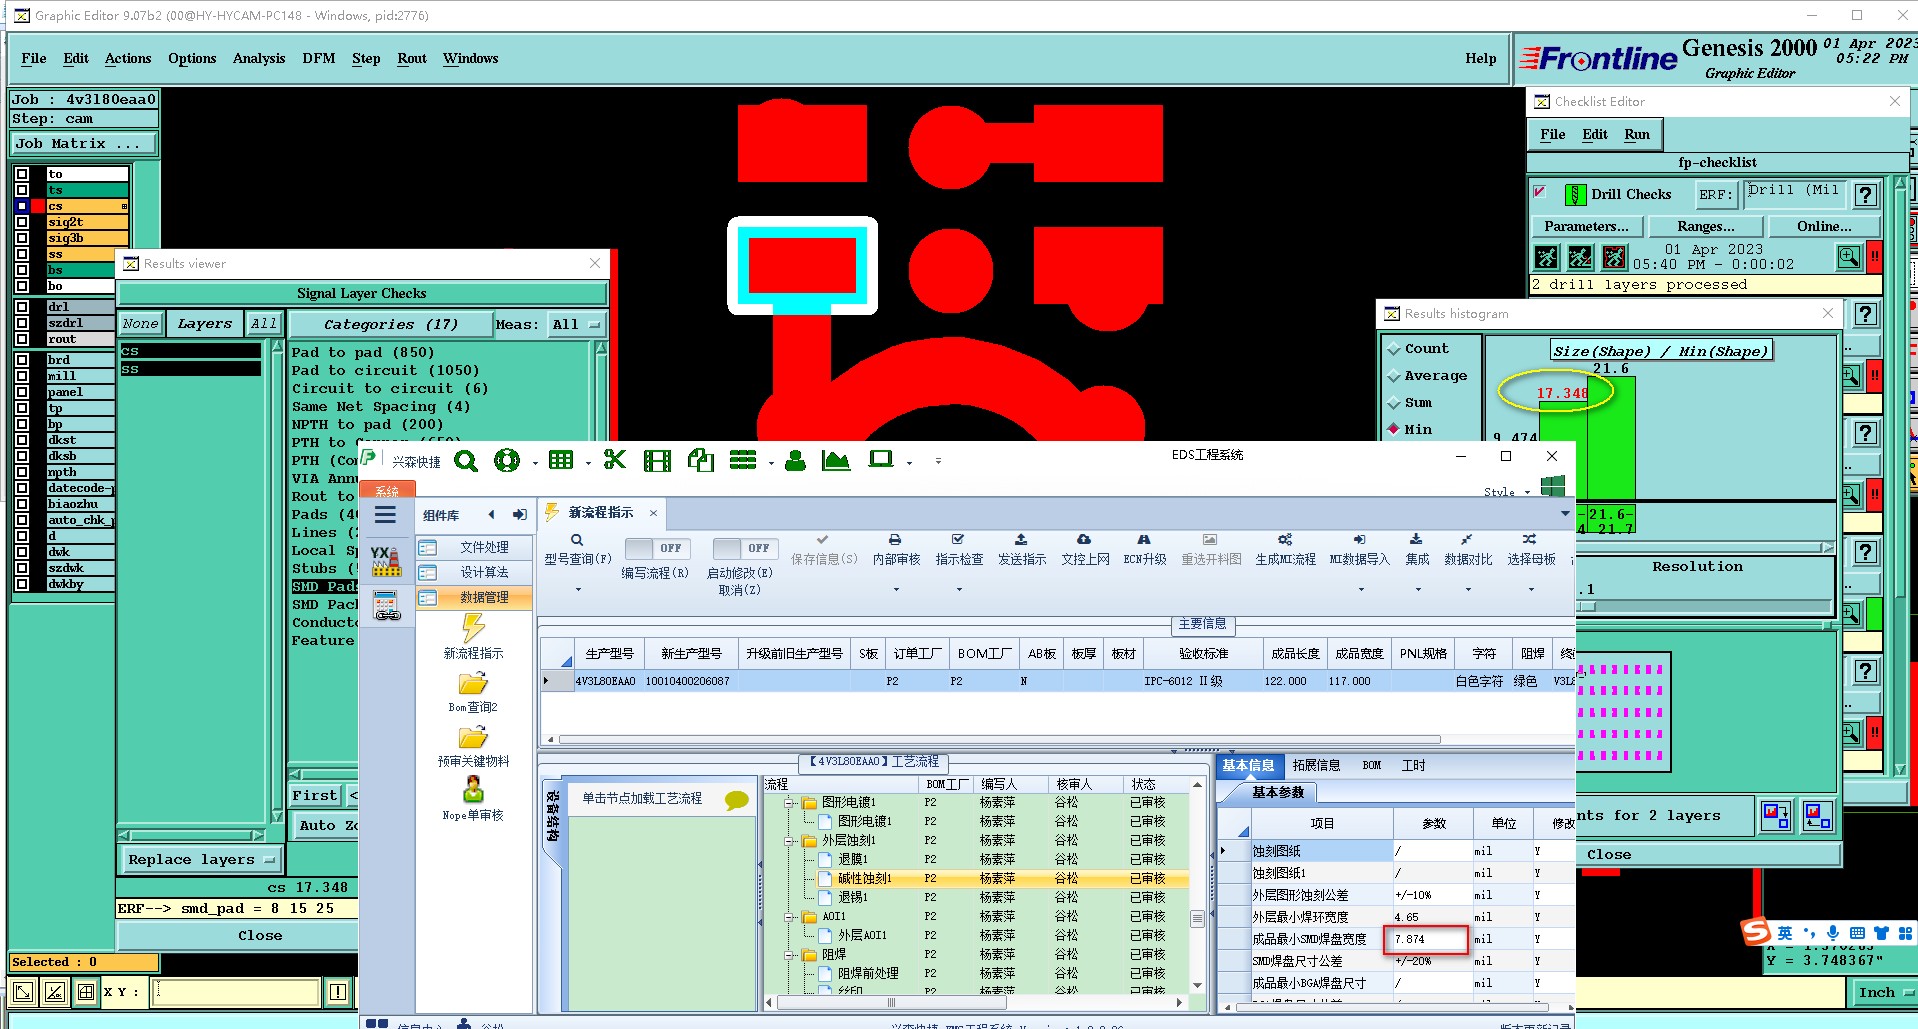The height and width of the screenshot is (1029, 1918).
Task: Click ECN升级 icon in ribbon
Action: (x=1144, y=540)
